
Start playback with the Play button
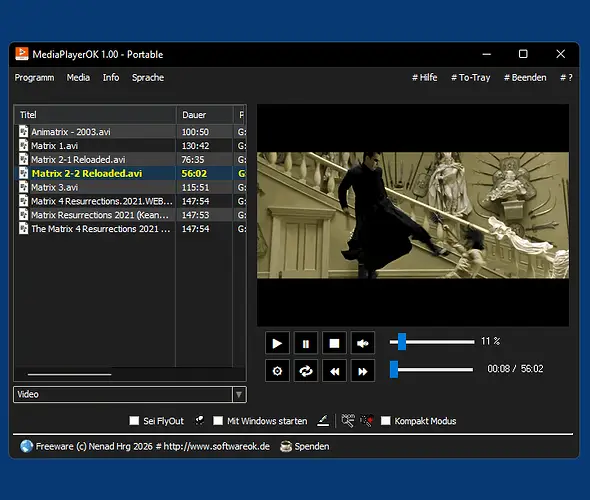tap(277, 343)
